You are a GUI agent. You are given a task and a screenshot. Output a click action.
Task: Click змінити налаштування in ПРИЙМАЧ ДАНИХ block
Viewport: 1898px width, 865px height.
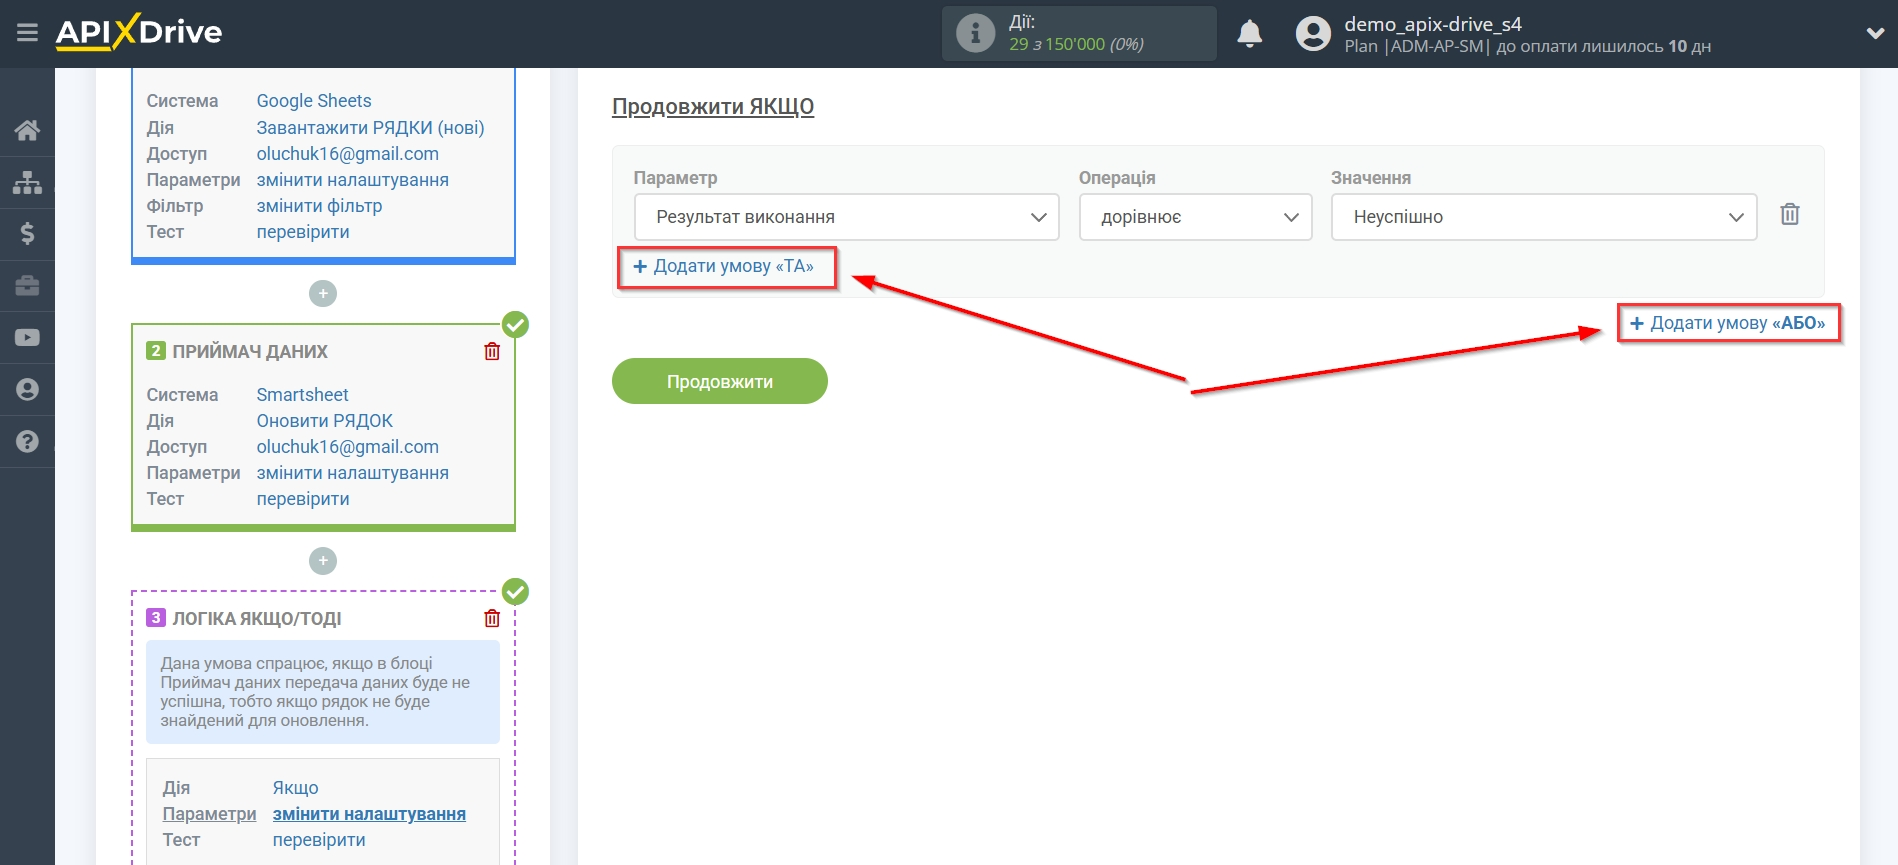pos(353,473)
